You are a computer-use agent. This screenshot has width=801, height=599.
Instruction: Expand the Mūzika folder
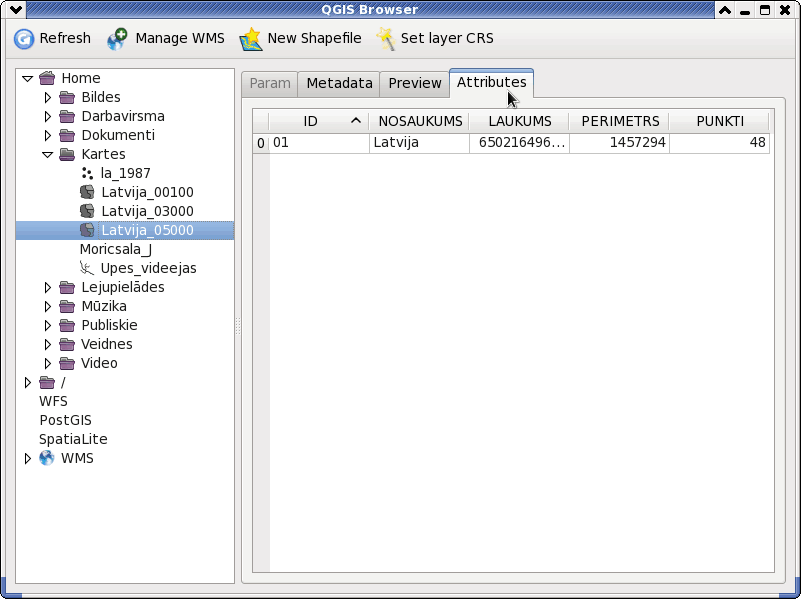pos(48,306)
